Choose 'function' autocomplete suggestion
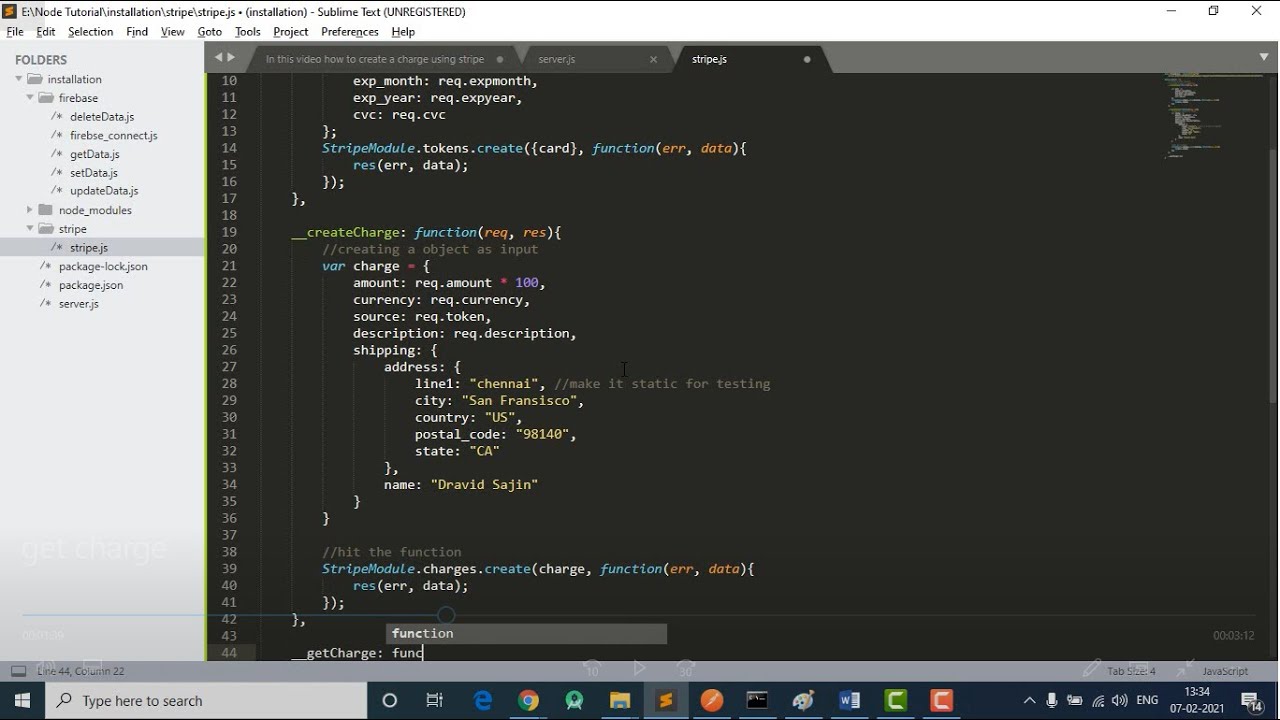 pos(527,633)
